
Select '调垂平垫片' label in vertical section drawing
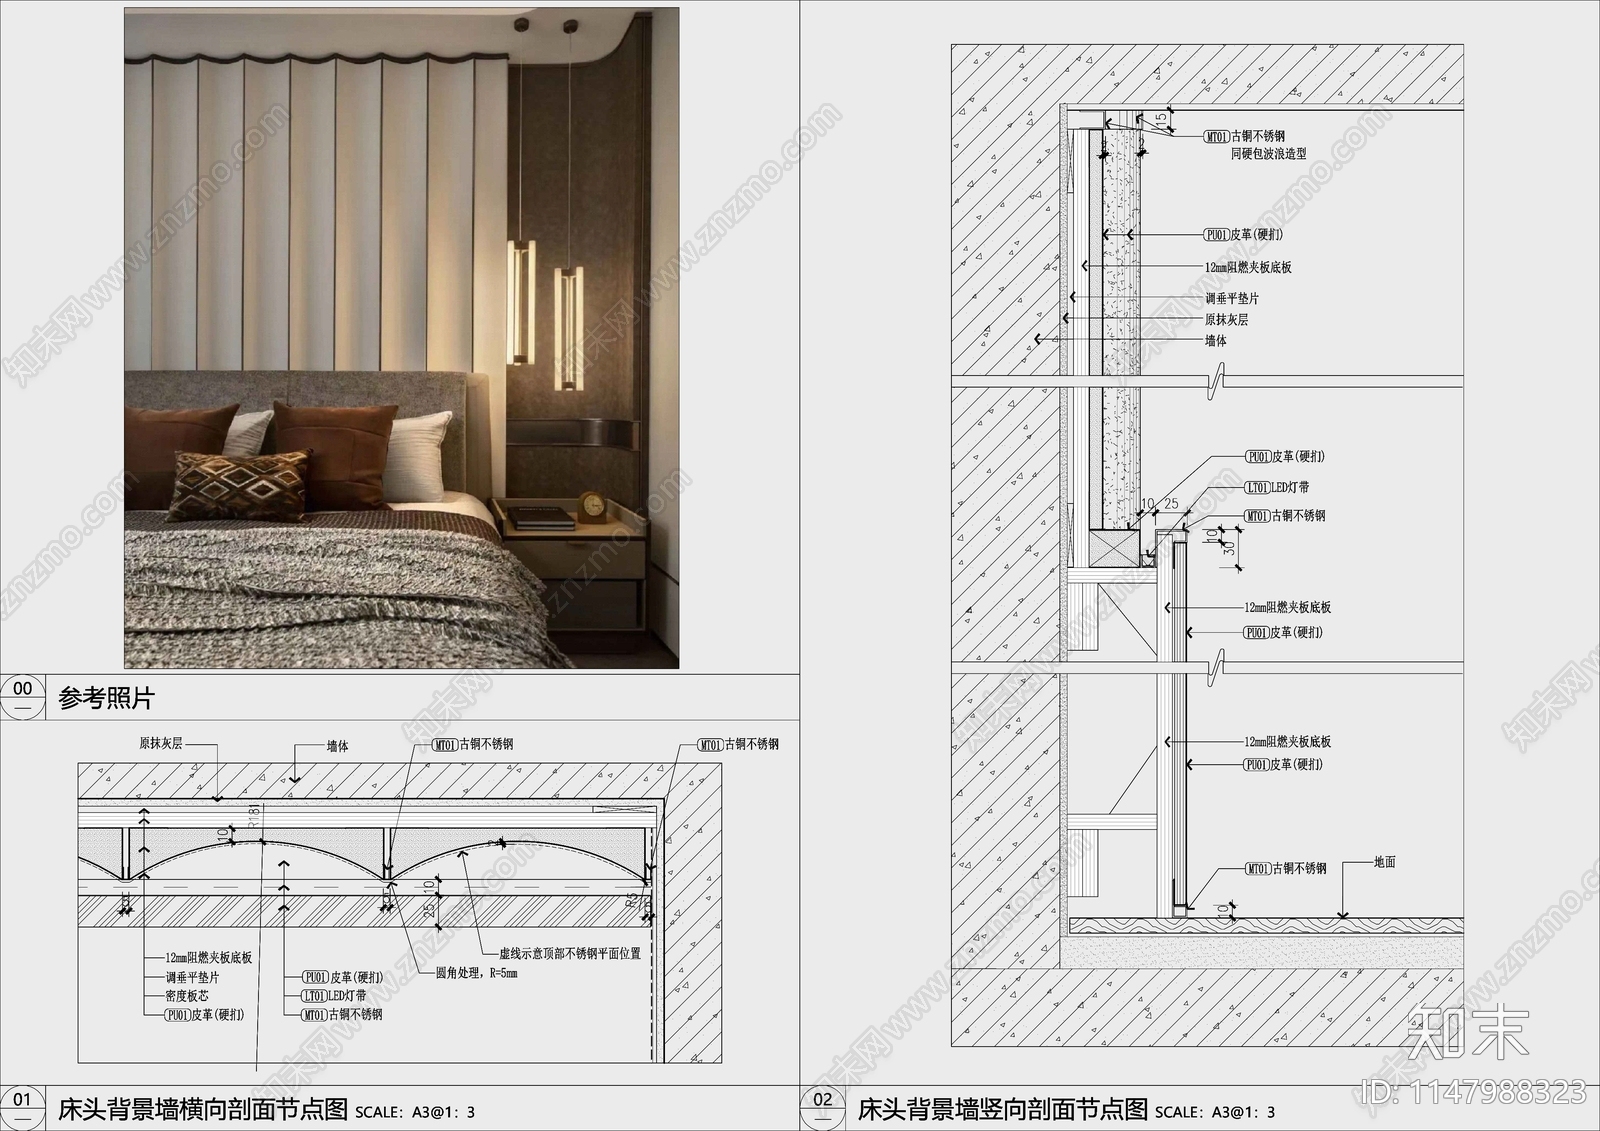pos(1231,299)
